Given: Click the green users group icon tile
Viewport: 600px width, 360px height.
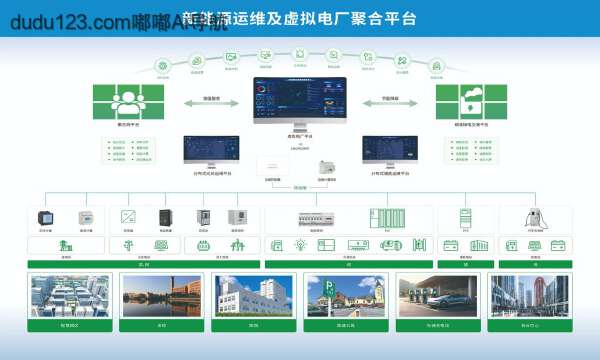Looking at the screenshot, I should (129, 102).
